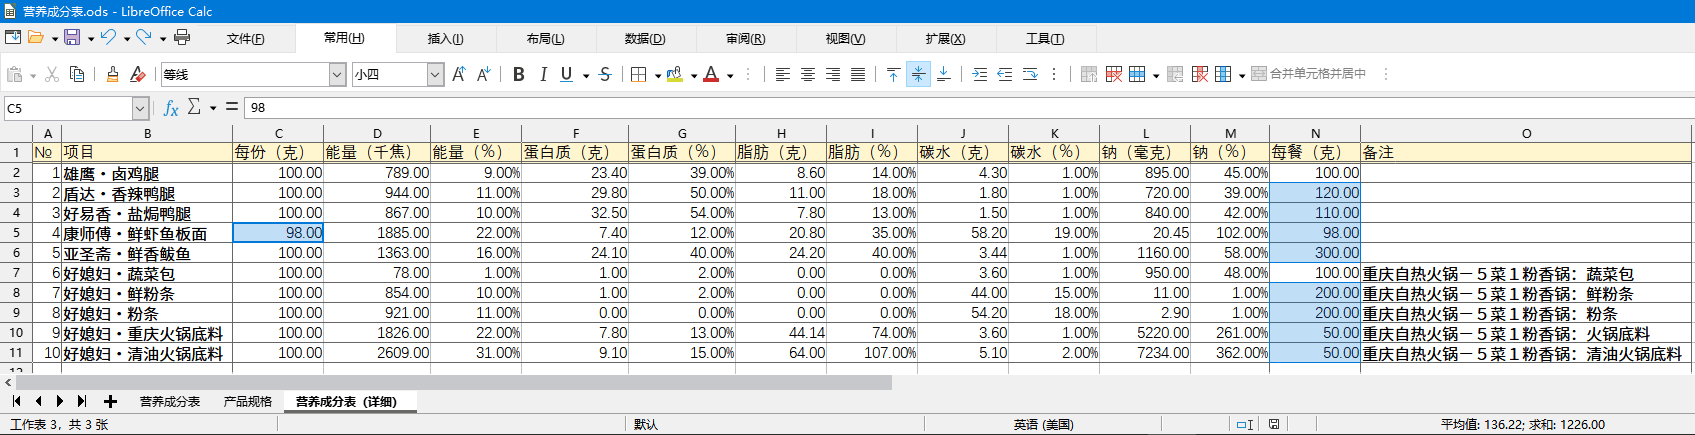The width and height of the screenshot is (1695, 435).
Task: Save the document with the floppy icon
Action: 72,37
